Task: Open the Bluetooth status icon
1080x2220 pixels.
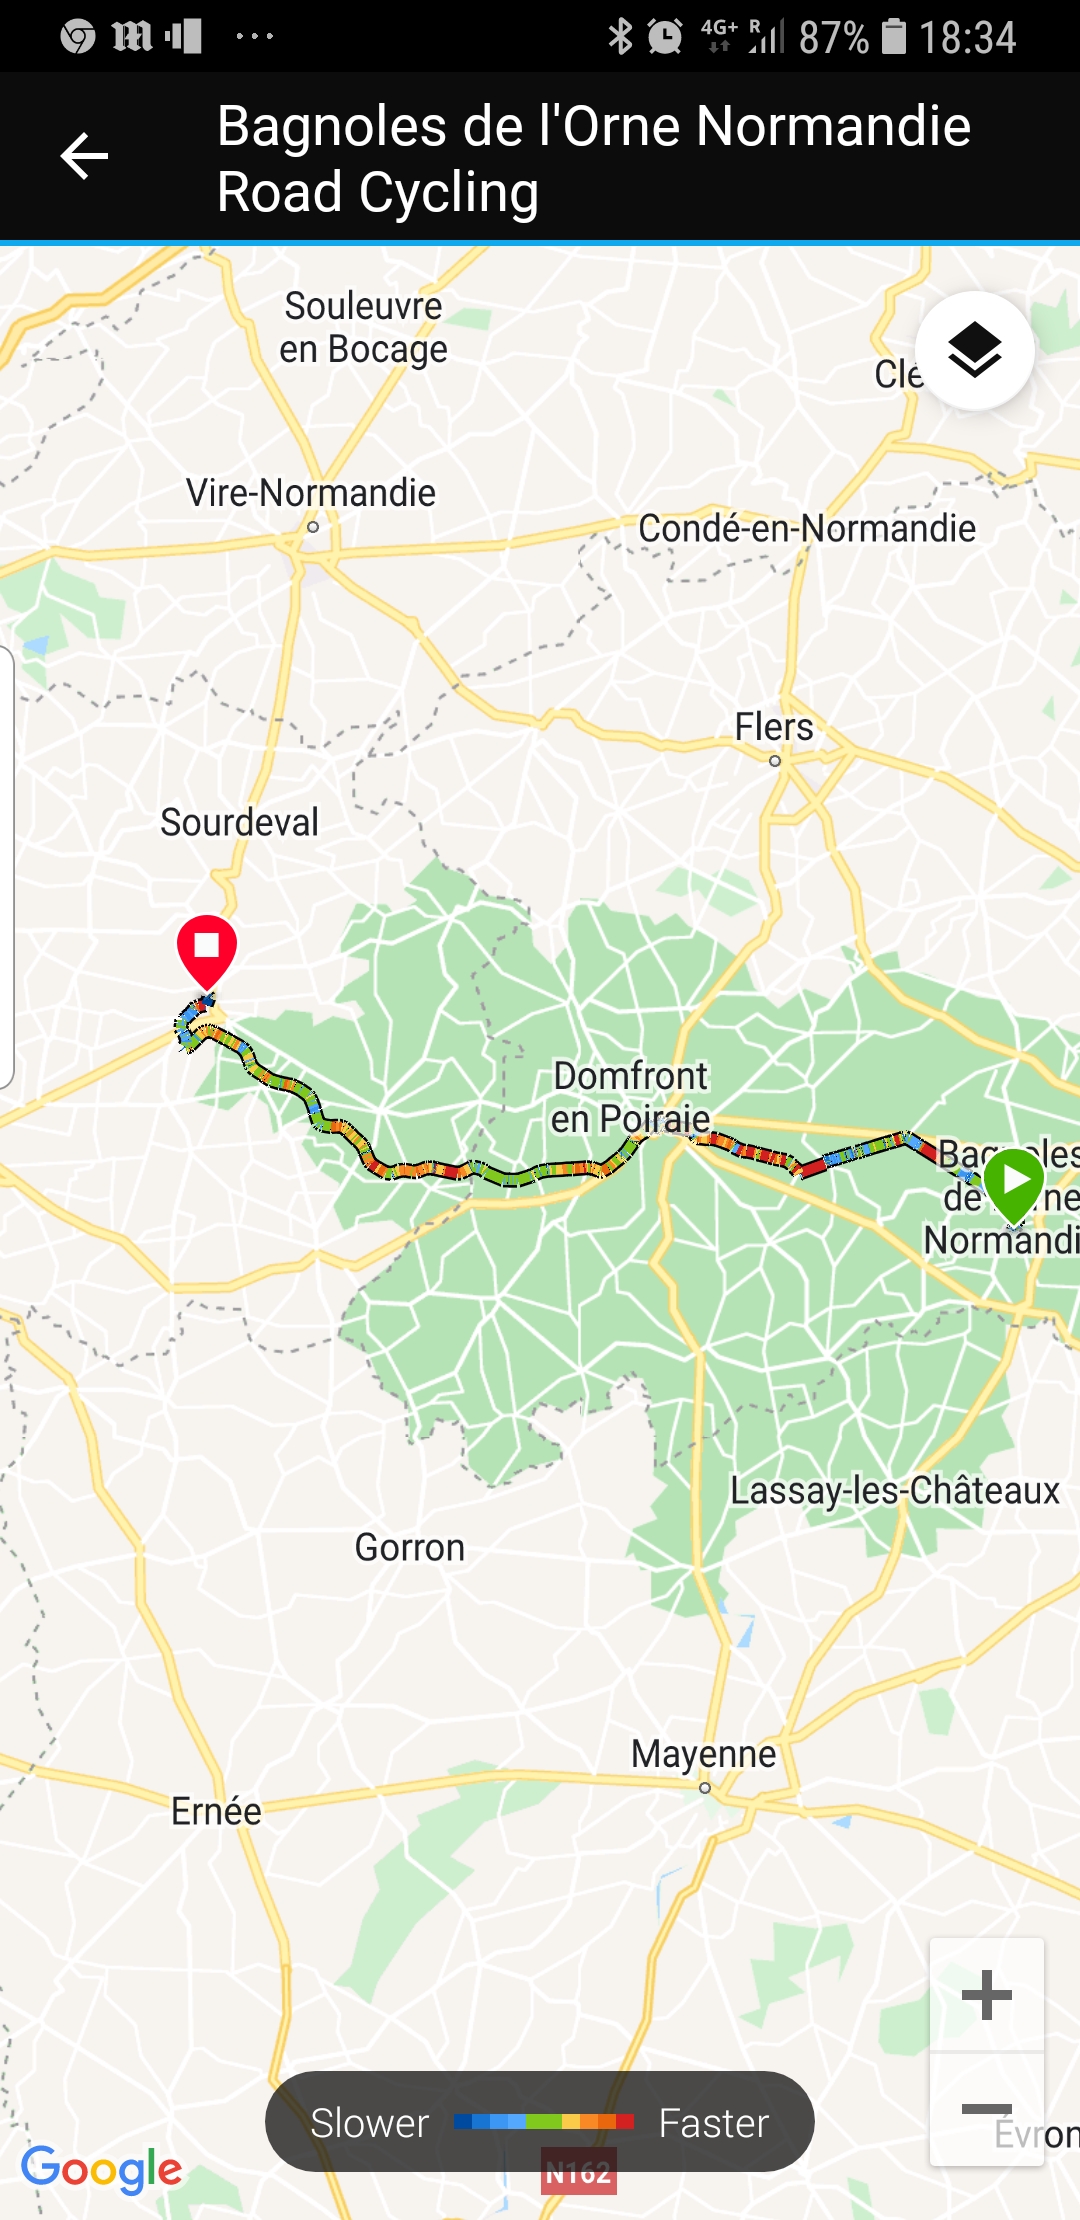Action: (x=620, y=37)
